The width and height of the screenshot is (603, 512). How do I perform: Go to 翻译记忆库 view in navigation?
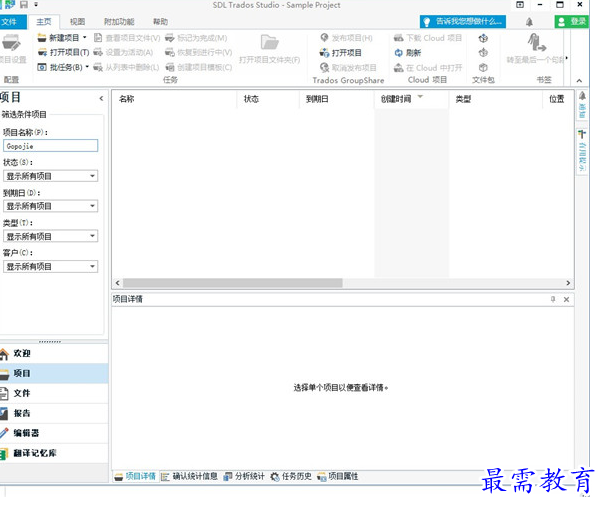click(54, 453)
